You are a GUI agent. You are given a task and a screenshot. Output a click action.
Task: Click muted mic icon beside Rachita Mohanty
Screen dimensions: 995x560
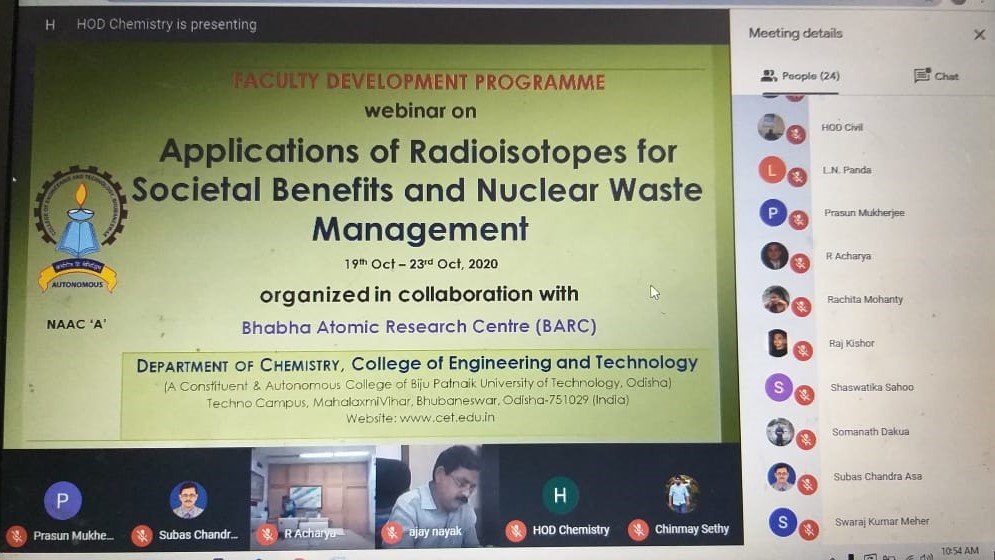(801, 307)
